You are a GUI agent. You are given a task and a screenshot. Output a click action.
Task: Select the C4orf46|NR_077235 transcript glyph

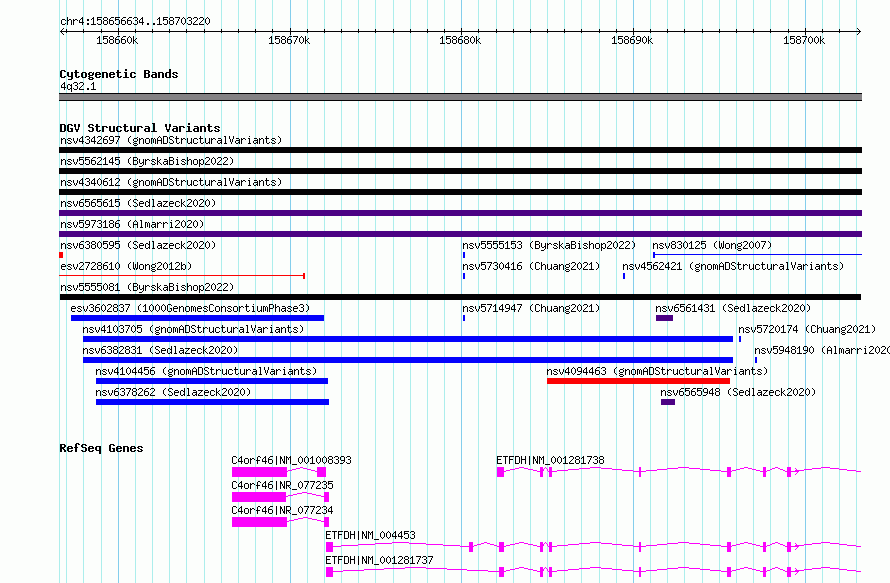click(280, 497)
